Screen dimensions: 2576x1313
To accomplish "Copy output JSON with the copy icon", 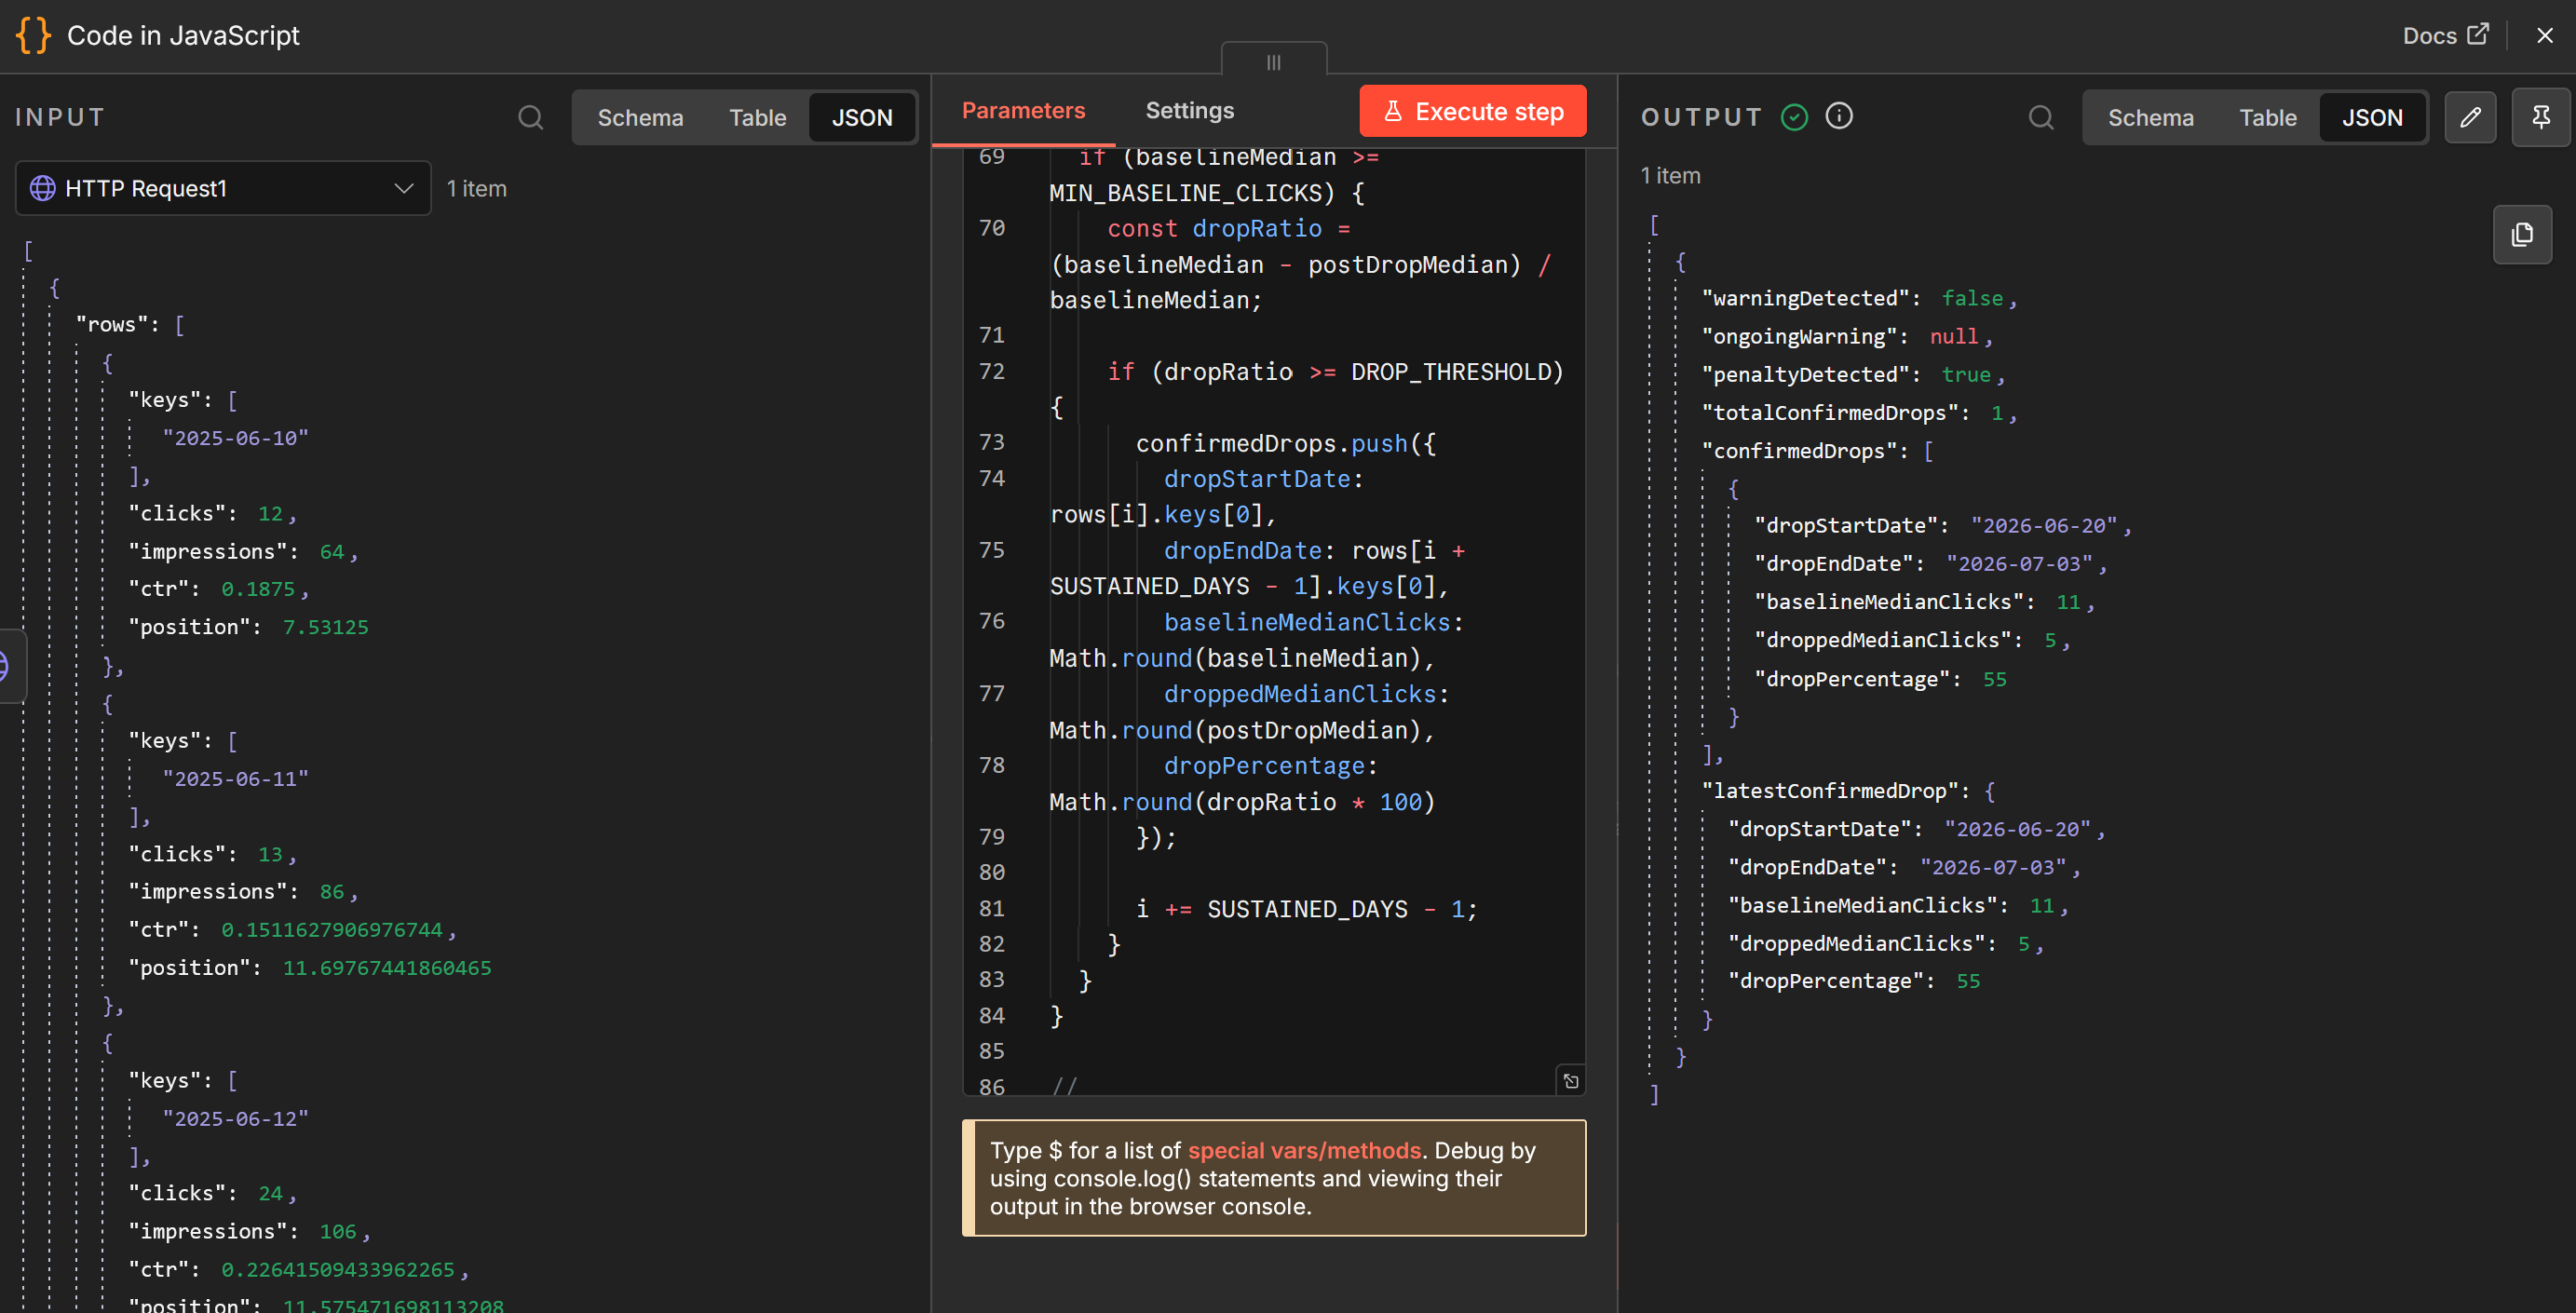I will click(2522, 234).
